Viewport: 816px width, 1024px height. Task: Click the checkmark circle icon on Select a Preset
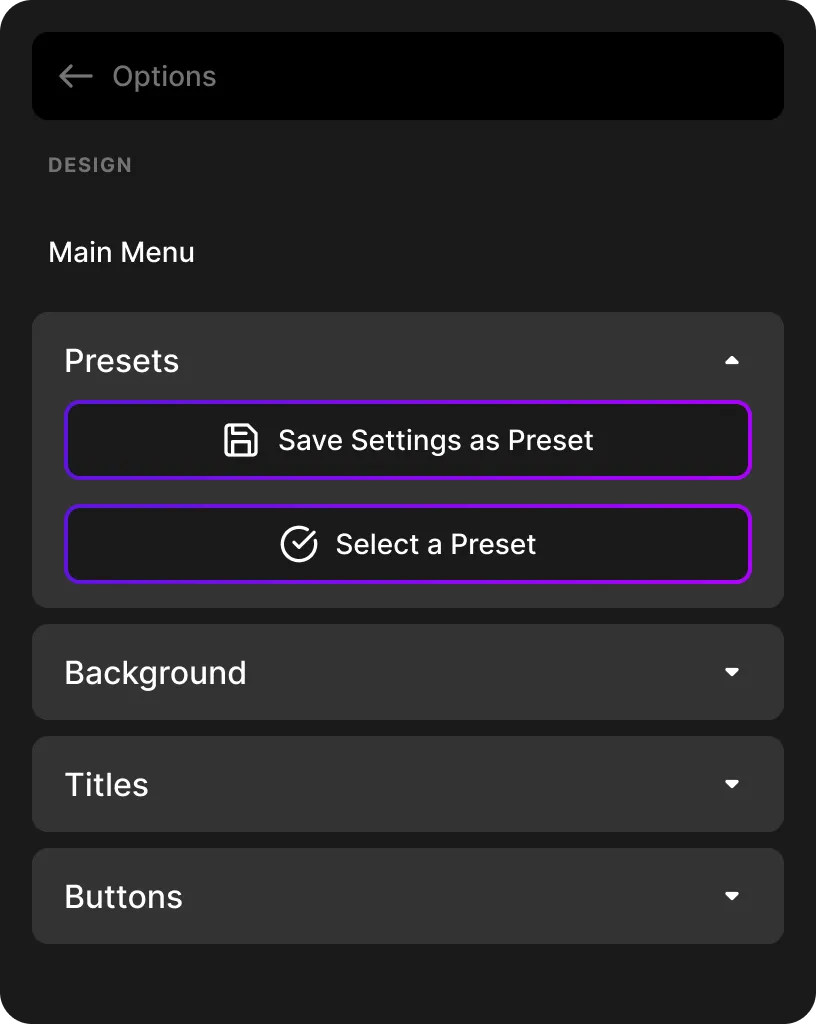pos(298,544)
